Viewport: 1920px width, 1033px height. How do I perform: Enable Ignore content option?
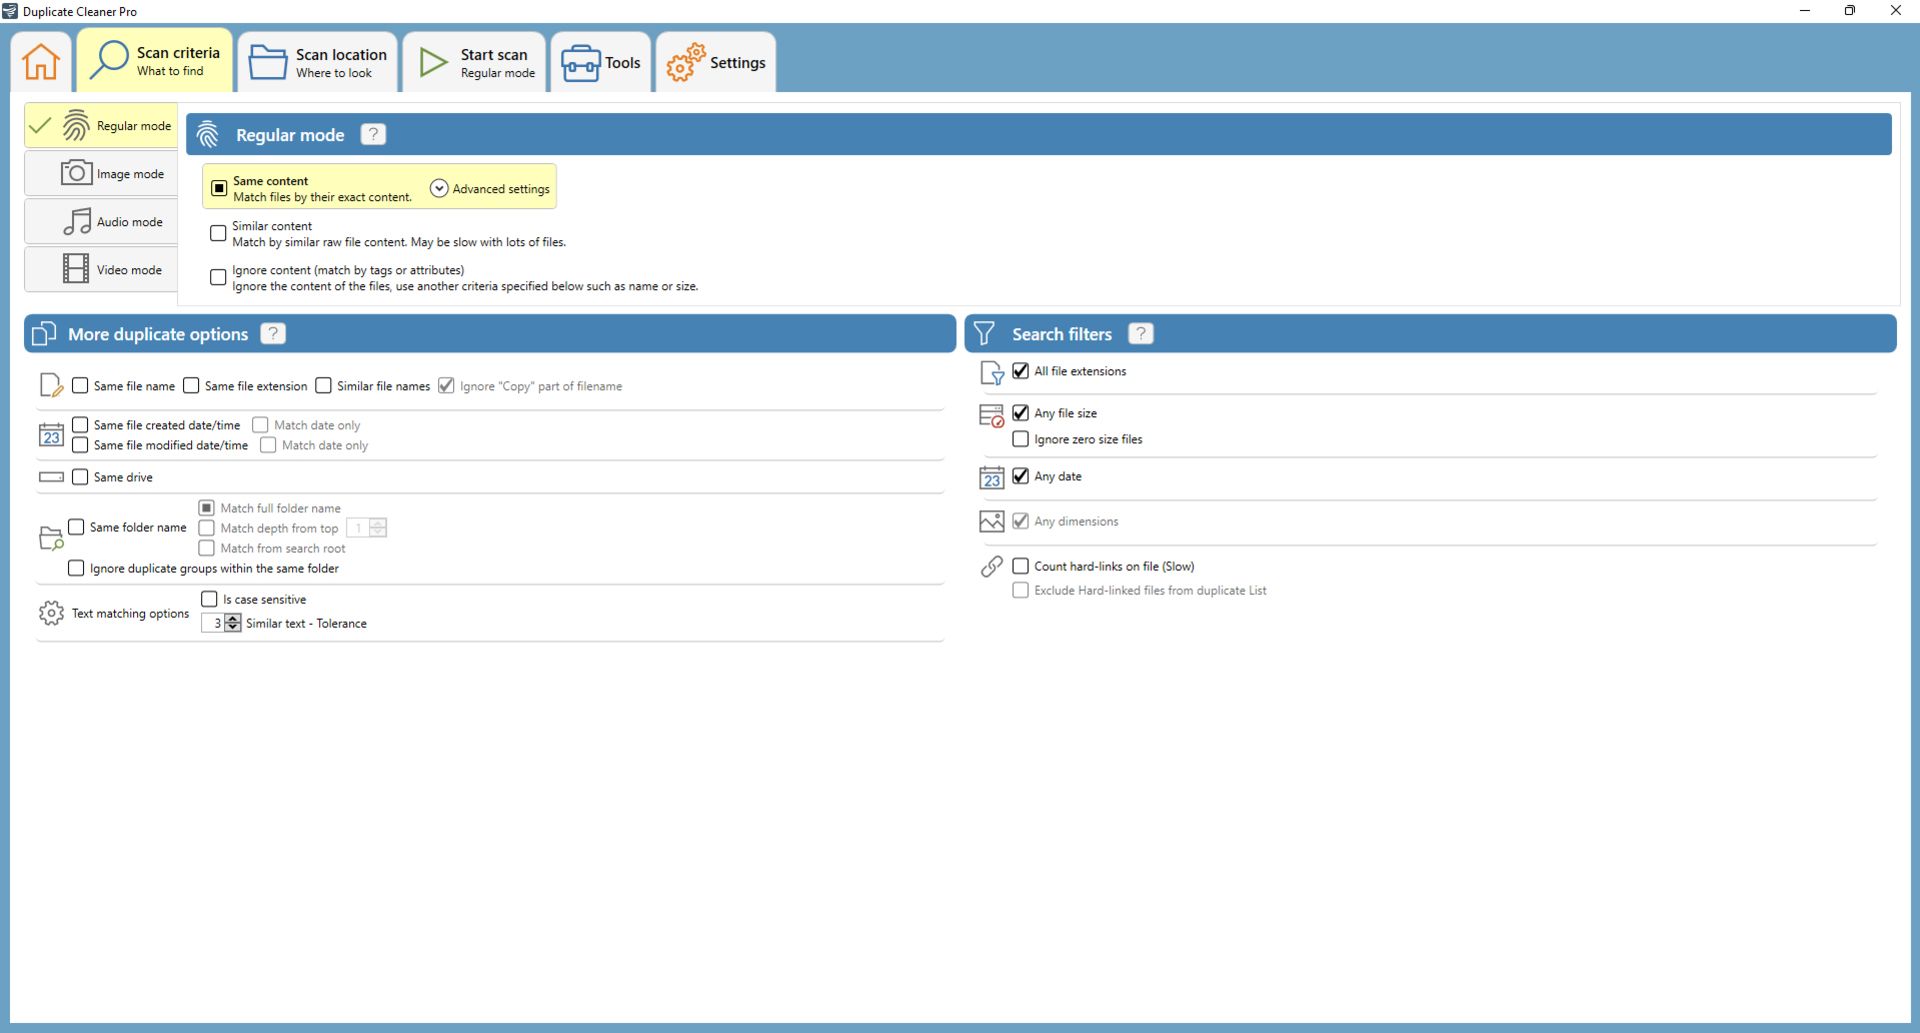(218, 277)
